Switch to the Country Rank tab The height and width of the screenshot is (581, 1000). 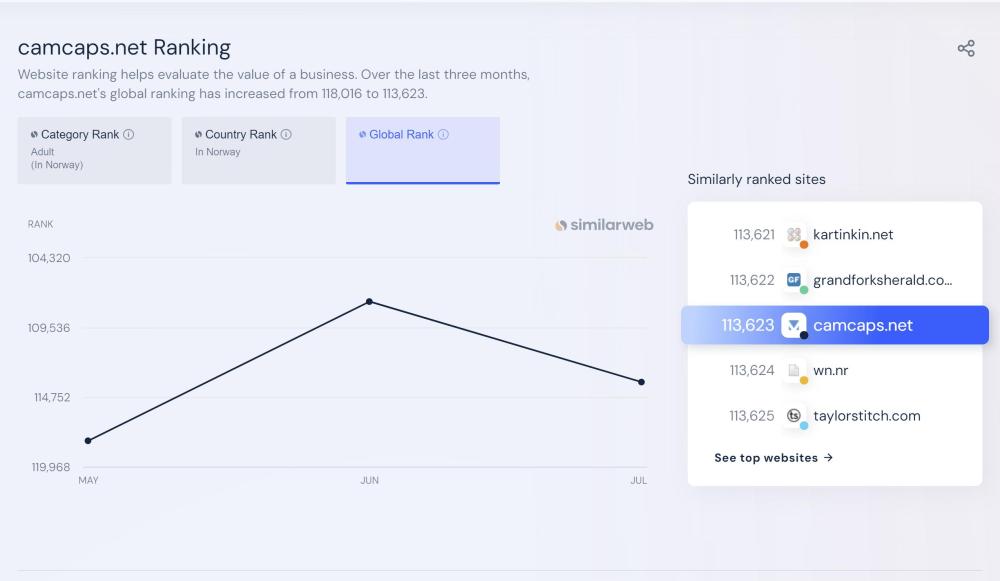(258, 150)
